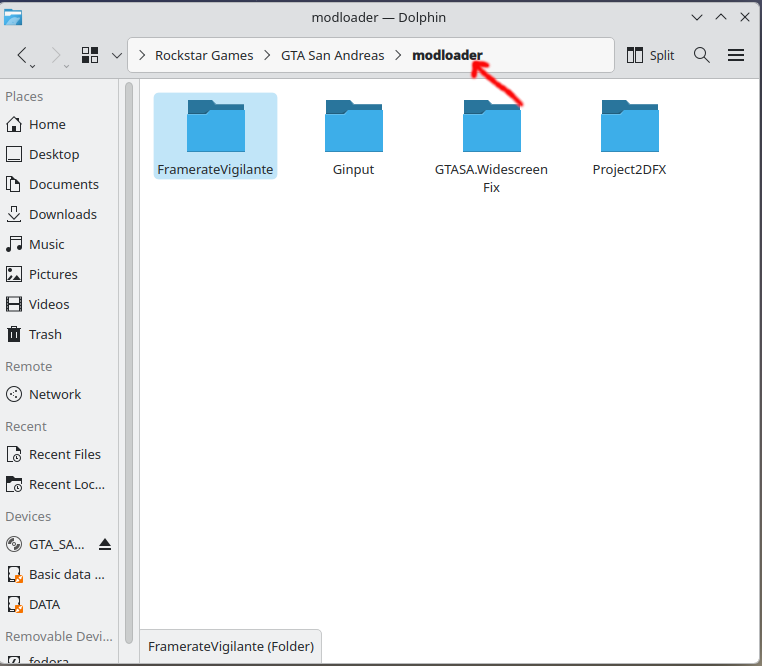Click the forward navigation arrow
Image resolution: width=762 pixels, height=666 pixels.
pyautogui.click(x=56, y=55)
